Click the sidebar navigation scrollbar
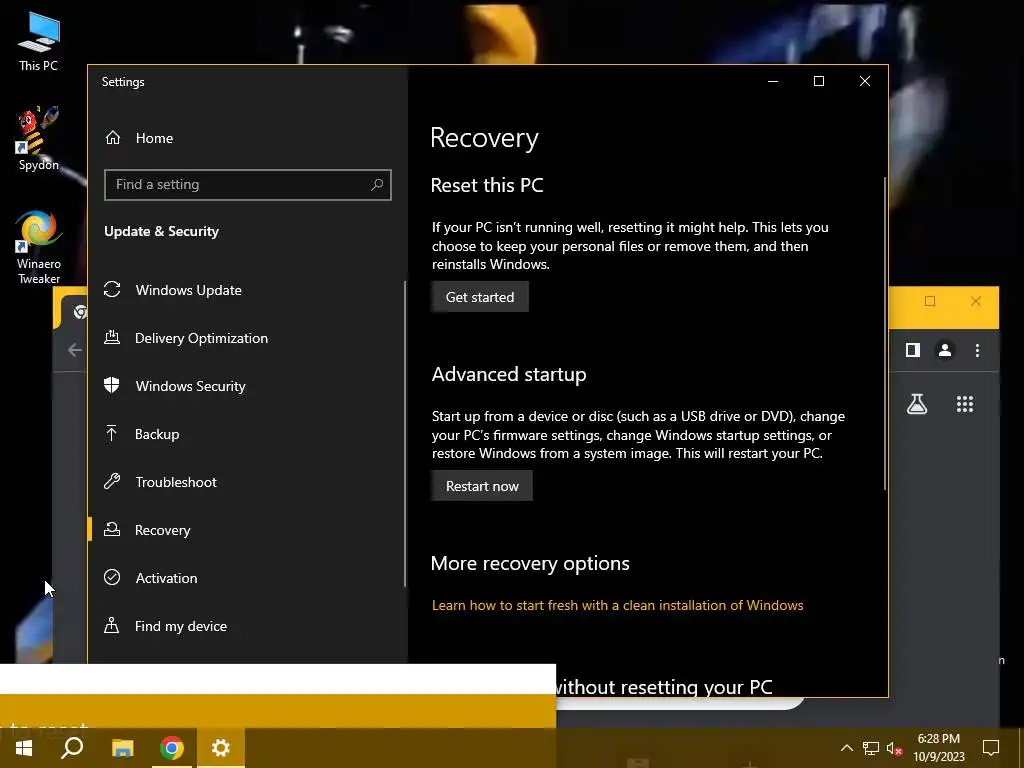The height and width of the screenshot is (768, 1024). (x=405, y=434)
